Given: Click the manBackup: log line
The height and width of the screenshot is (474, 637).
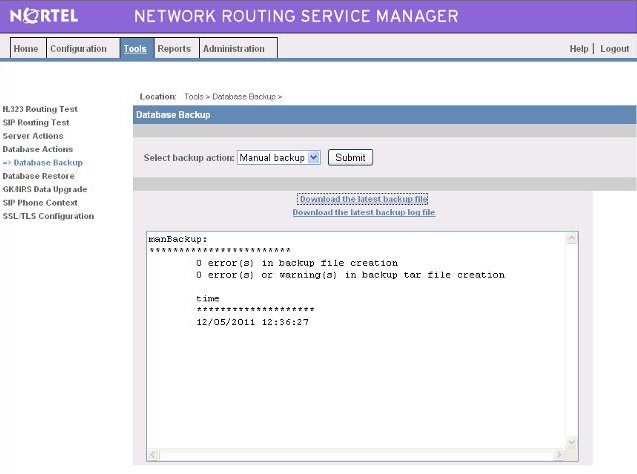Looking at the screenshot, I should (x=178, y=239).
